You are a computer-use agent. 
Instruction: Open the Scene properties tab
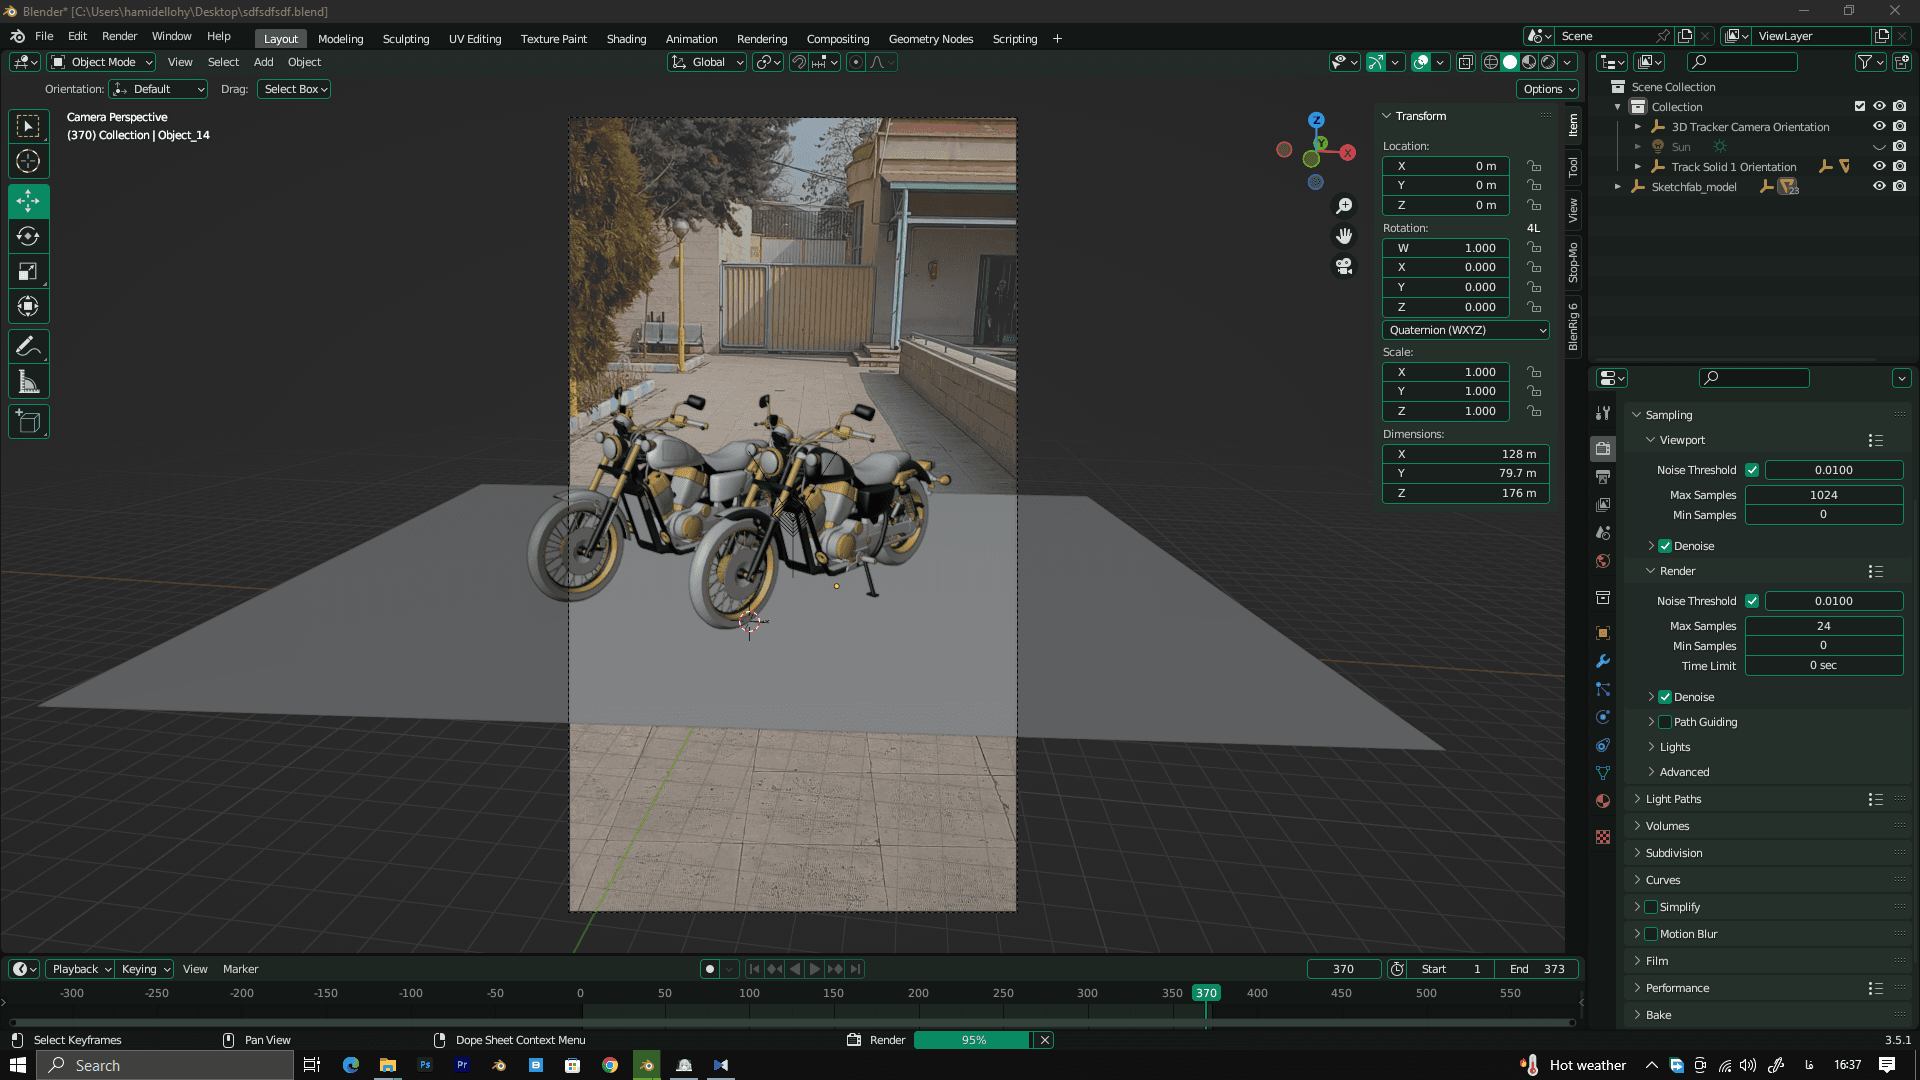point(1603,533)
